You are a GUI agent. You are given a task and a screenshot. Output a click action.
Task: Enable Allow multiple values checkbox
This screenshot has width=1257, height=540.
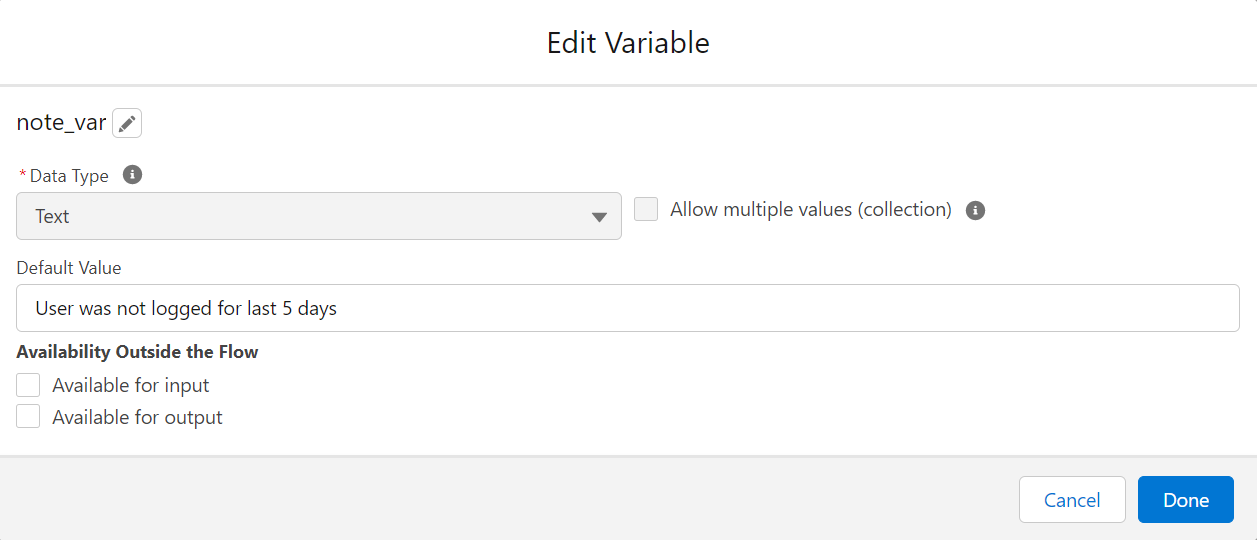tap(646, 210)
